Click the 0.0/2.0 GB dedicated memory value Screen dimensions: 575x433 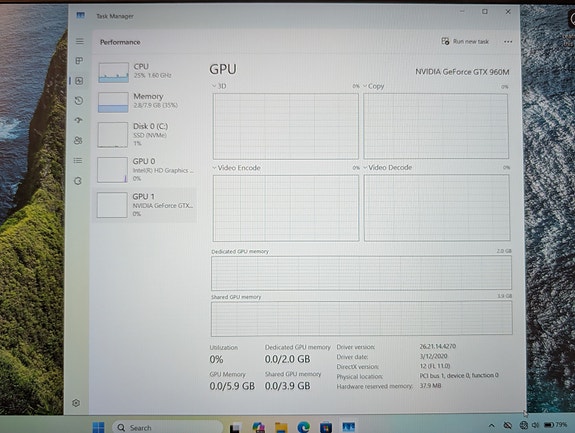[x=288, y=359]
